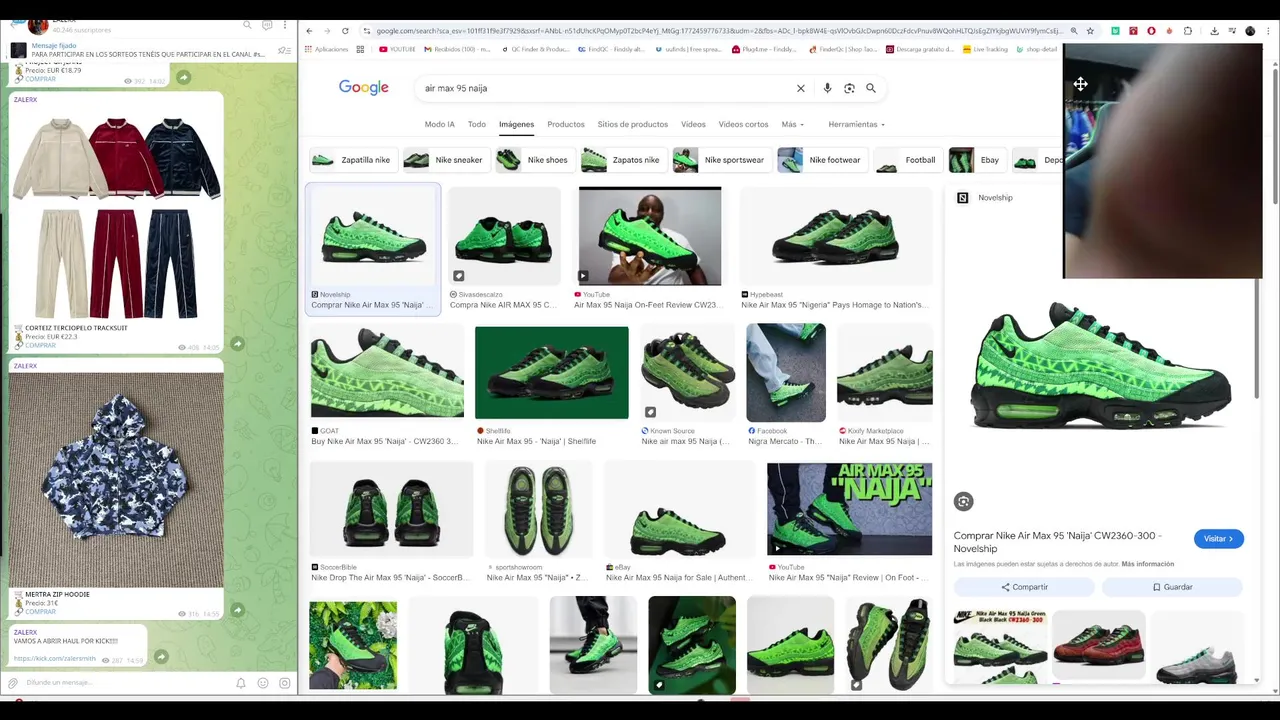Open the Chrome three-dots menu
This screenshot has height=720, width=1280.
1268,31
